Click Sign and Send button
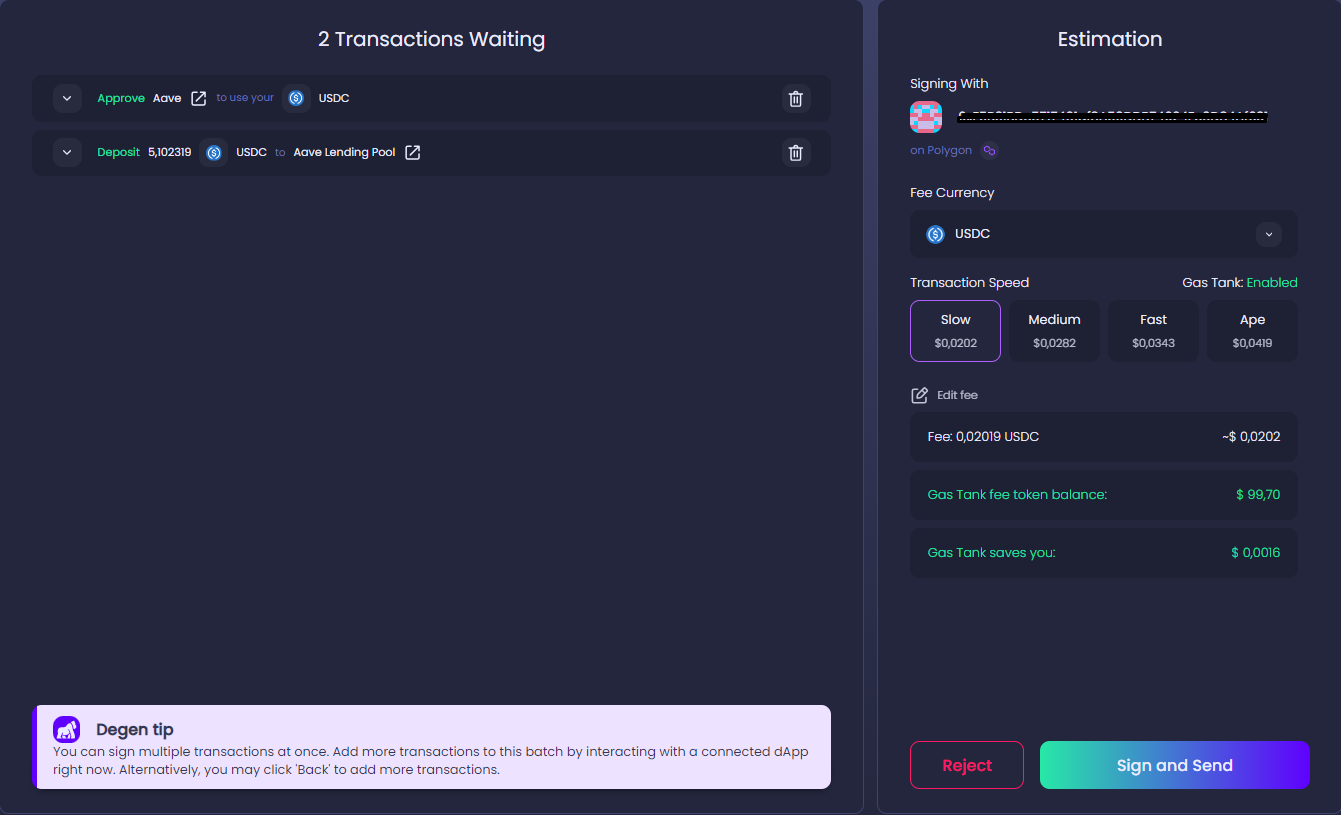The height and width of the screenshot is (815, 1341). [x=1175, y=765]
